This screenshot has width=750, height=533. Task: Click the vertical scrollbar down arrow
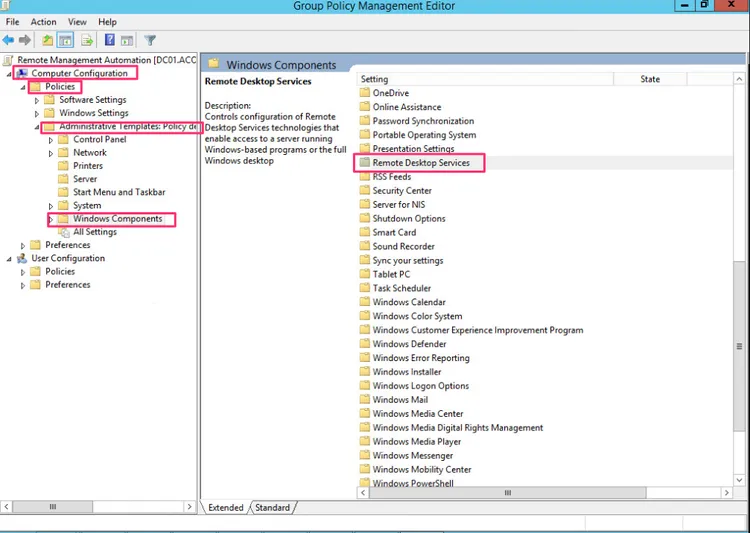[x=740, y=481]
